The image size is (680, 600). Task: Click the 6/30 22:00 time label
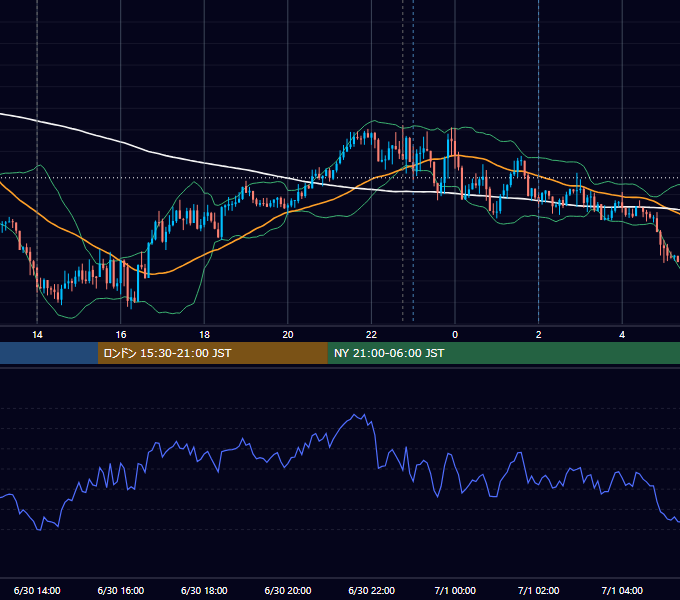pos(372,590)
